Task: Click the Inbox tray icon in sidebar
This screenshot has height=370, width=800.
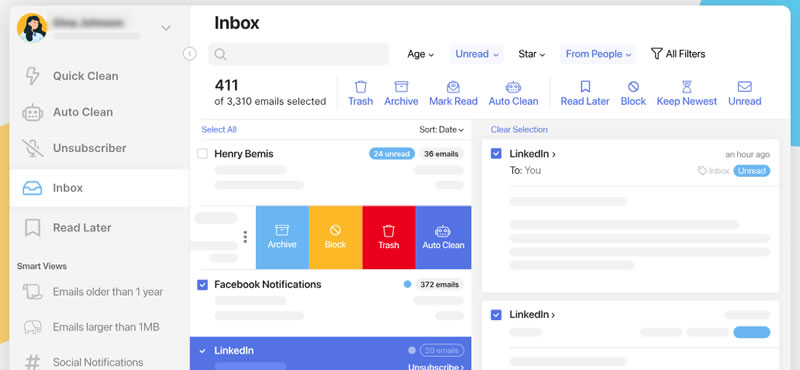Action: [32, 188]
